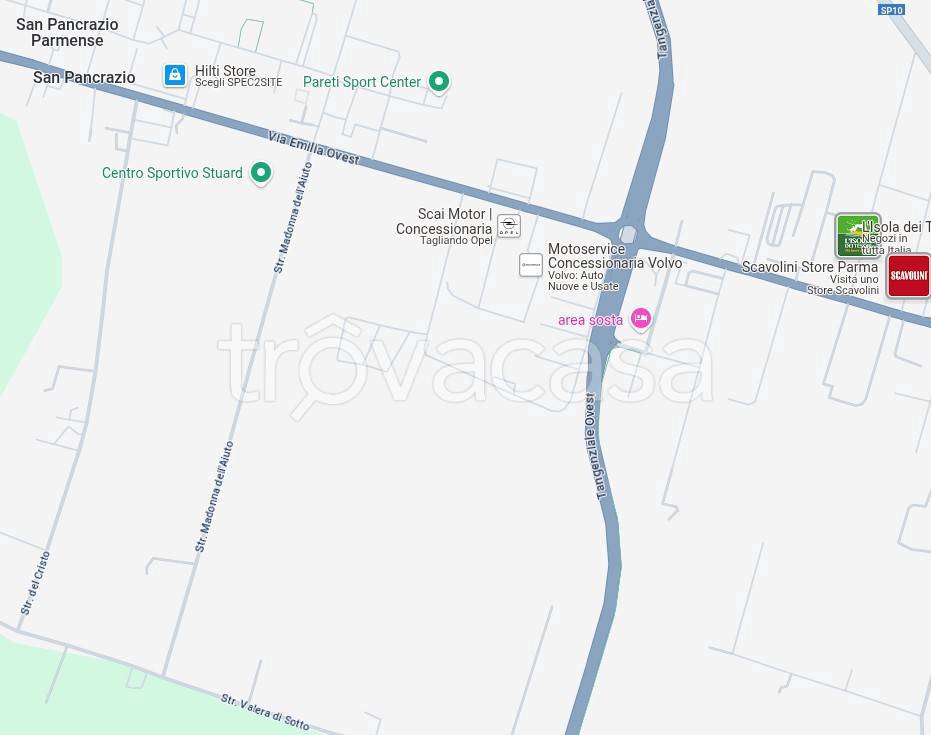This screenshot has width=931, height=735.
Task: Click the Centro Sportivo Stuard green marker
Action: [x=261, y=173]
